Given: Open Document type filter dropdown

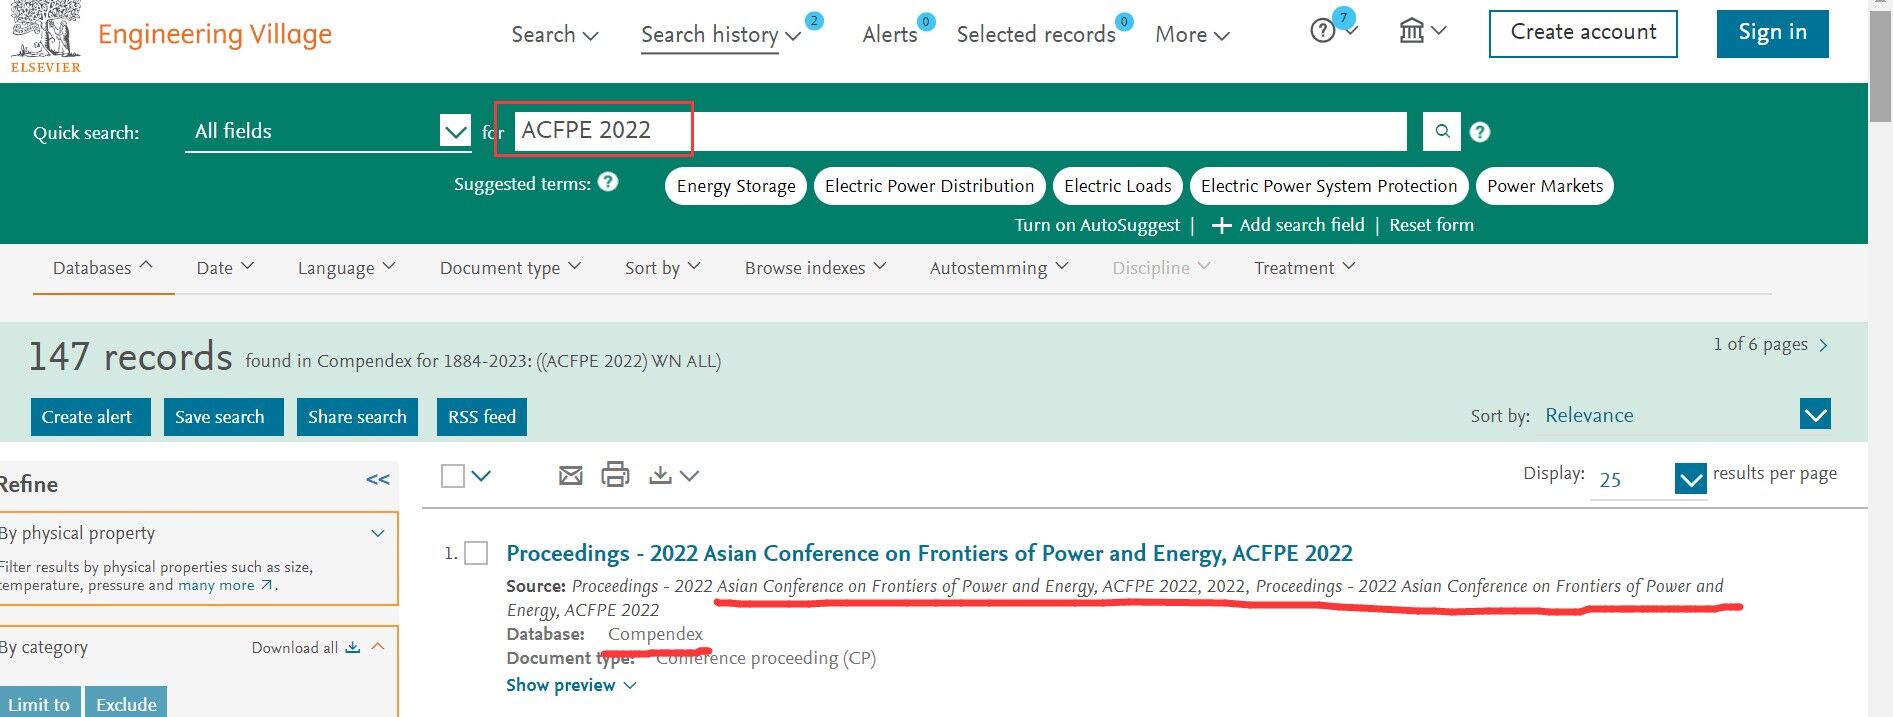Looking at the screenshot, I should 510,267.
